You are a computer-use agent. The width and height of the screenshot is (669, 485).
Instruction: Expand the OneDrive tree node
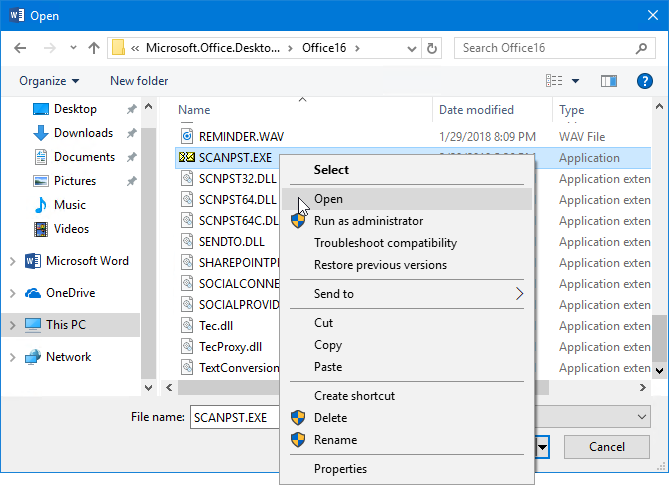pyautogui.click(x=12, y=293)
